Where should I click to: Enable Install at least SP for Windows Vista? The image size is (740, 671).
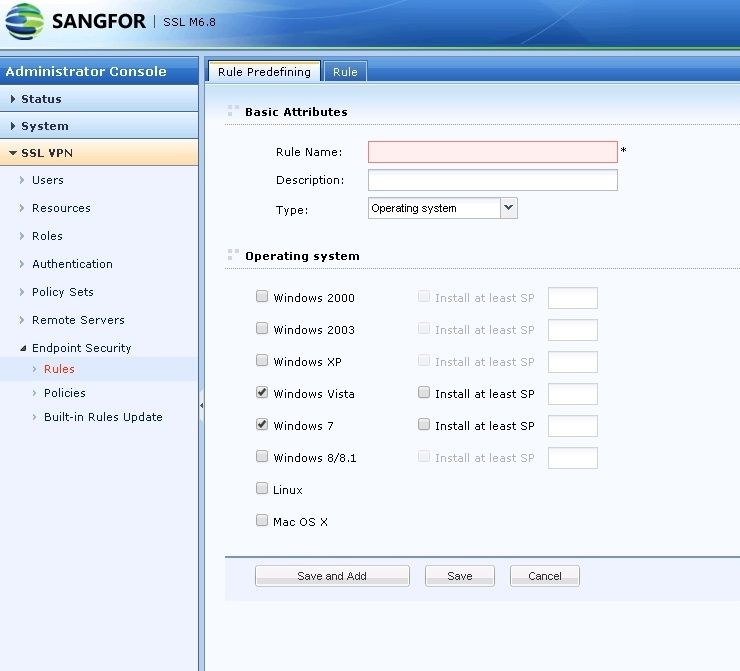tap(424, 393)
